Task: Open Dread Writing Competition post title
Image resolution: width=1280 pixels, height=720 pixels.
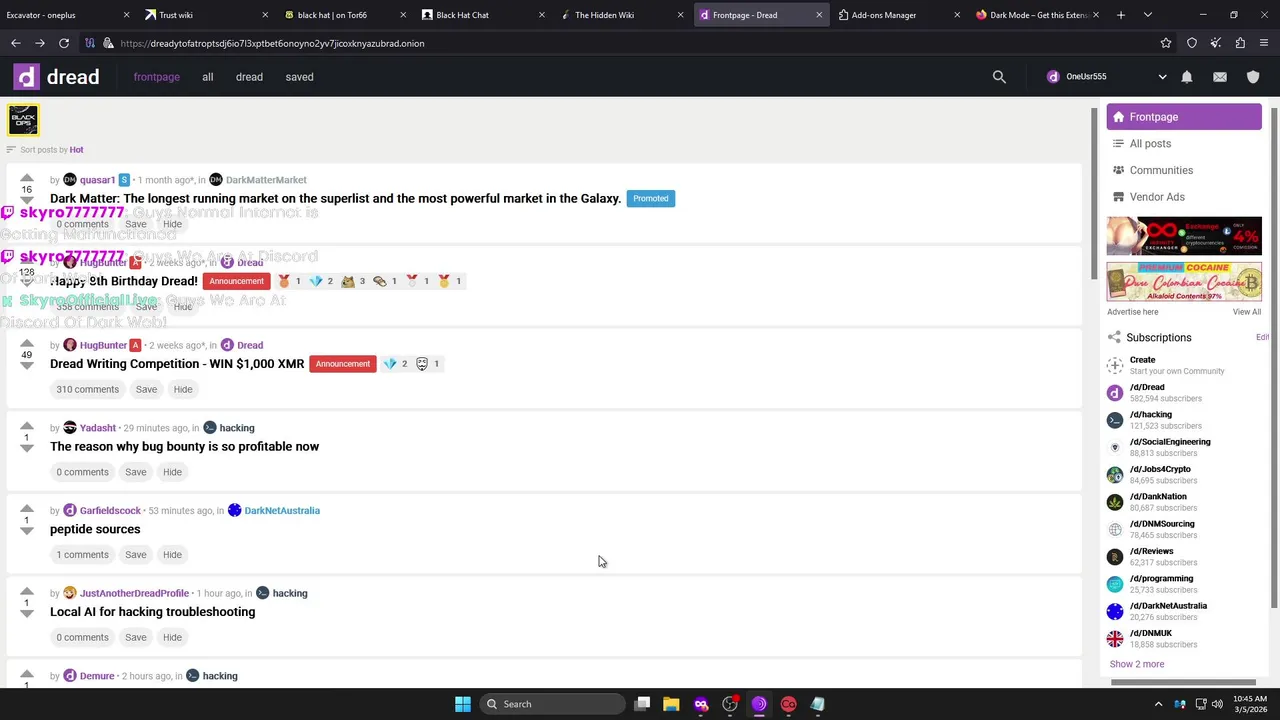Action: click(177, 364)
